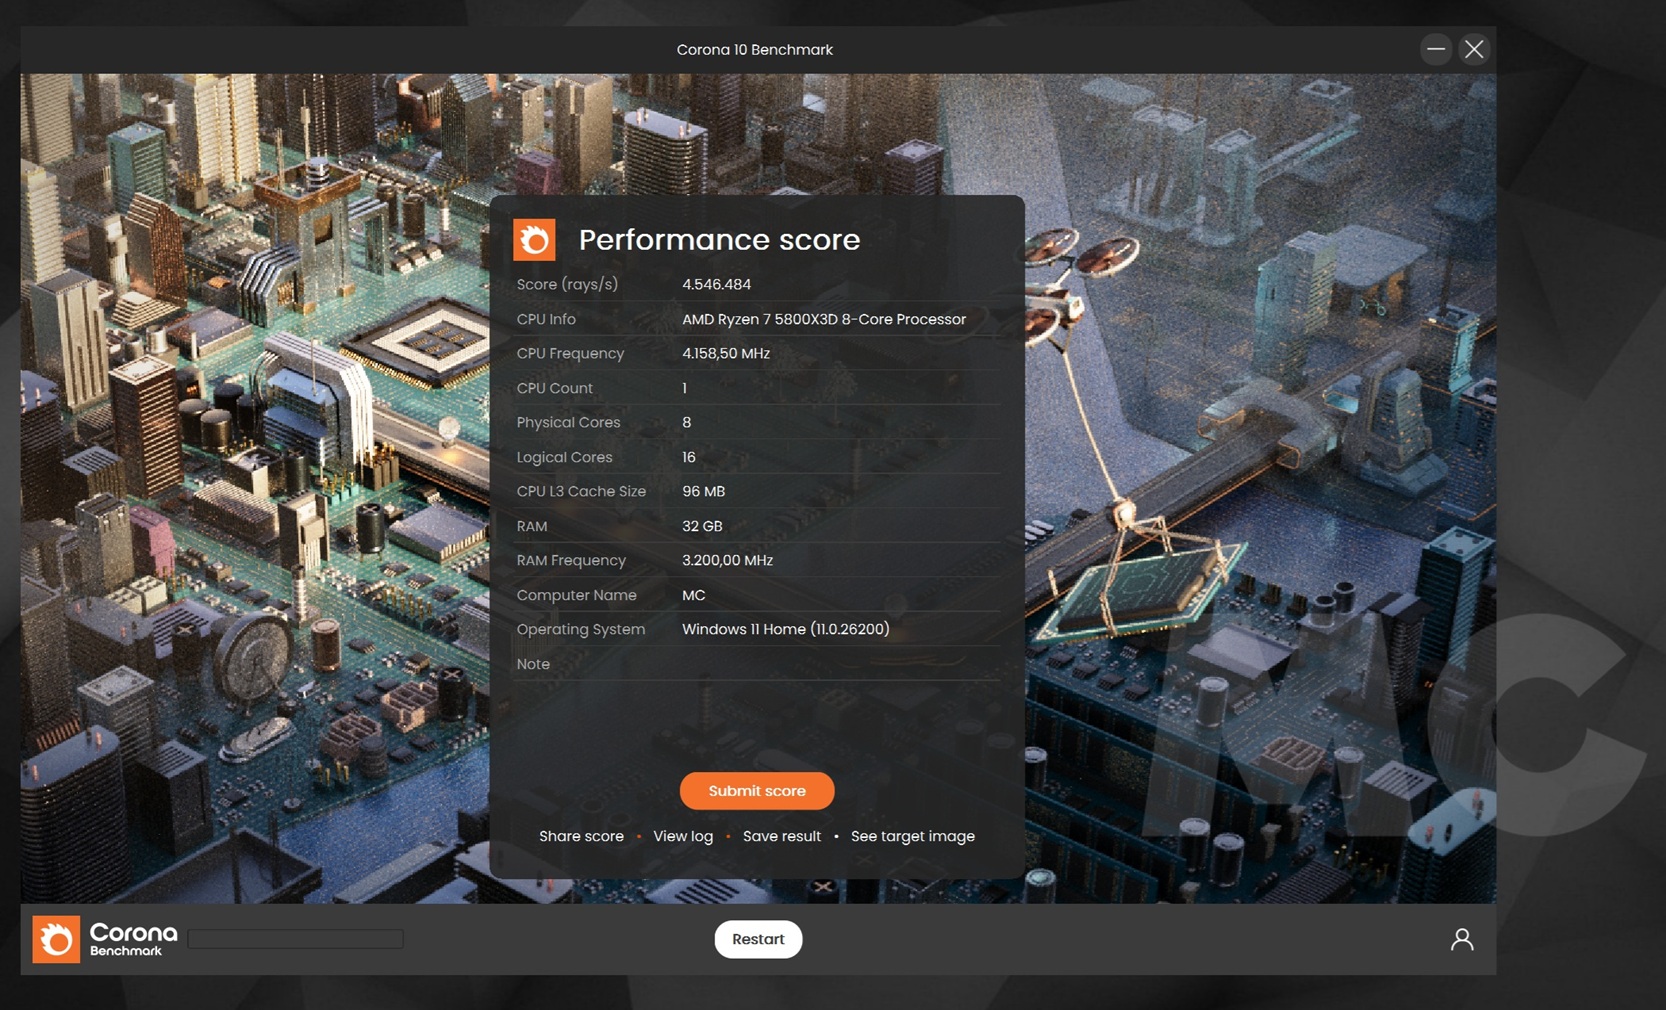Click the "CPU Frequency" label
1666x1010 pixels.
click(570, 353)
